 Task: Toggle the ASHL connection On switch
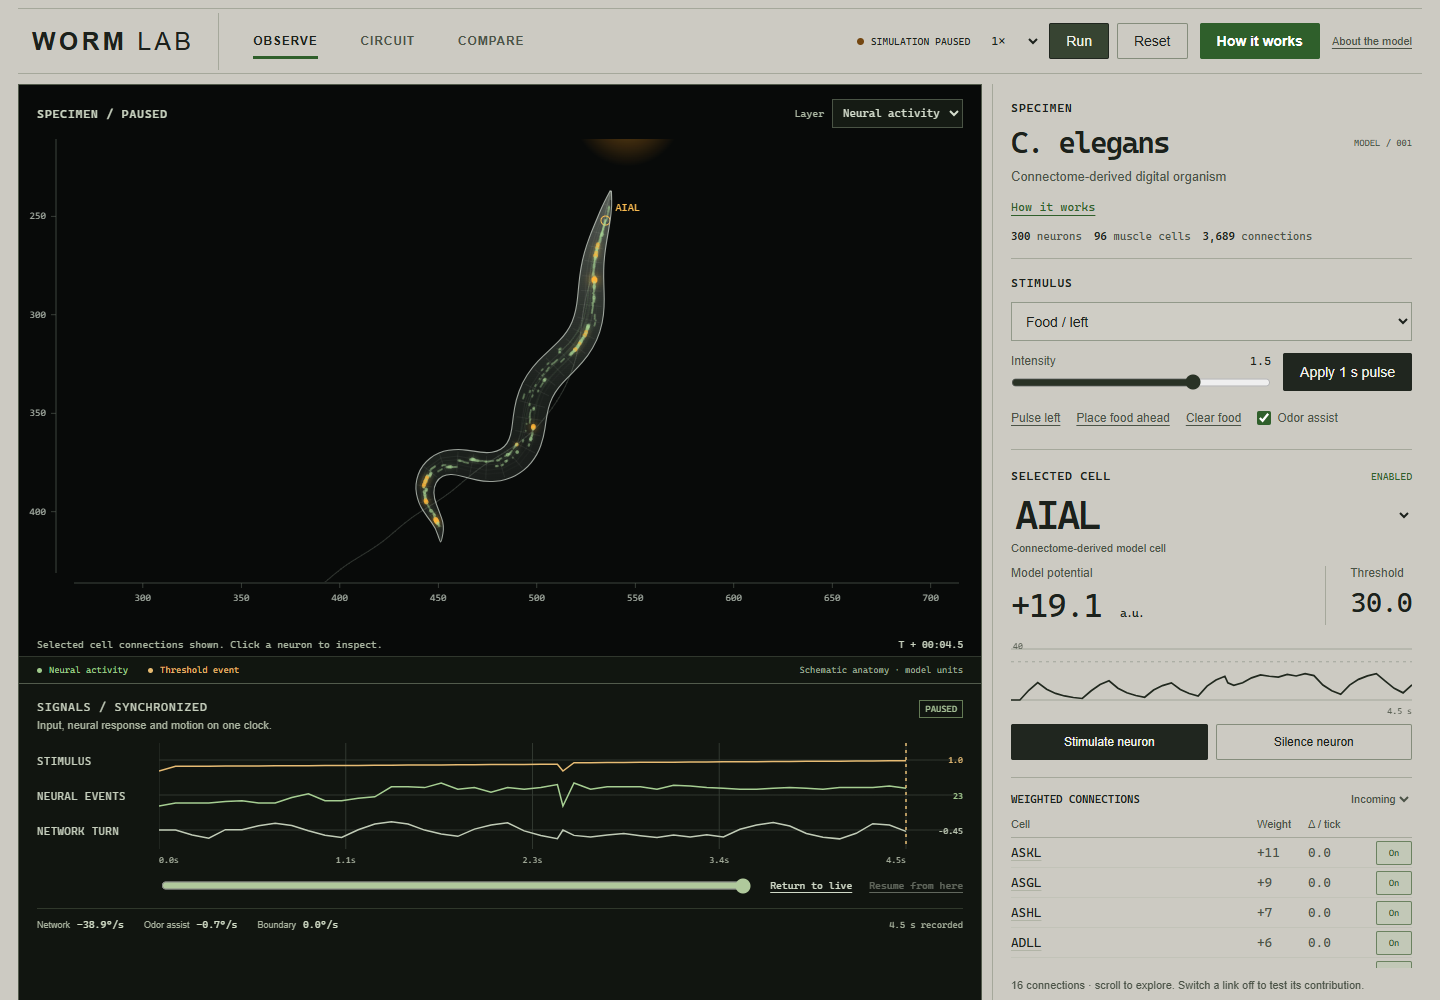click(x=1394, y=913)
